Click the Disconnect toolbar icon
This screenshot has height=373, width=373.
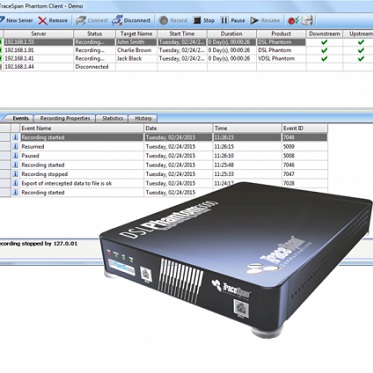pos(117,21)
